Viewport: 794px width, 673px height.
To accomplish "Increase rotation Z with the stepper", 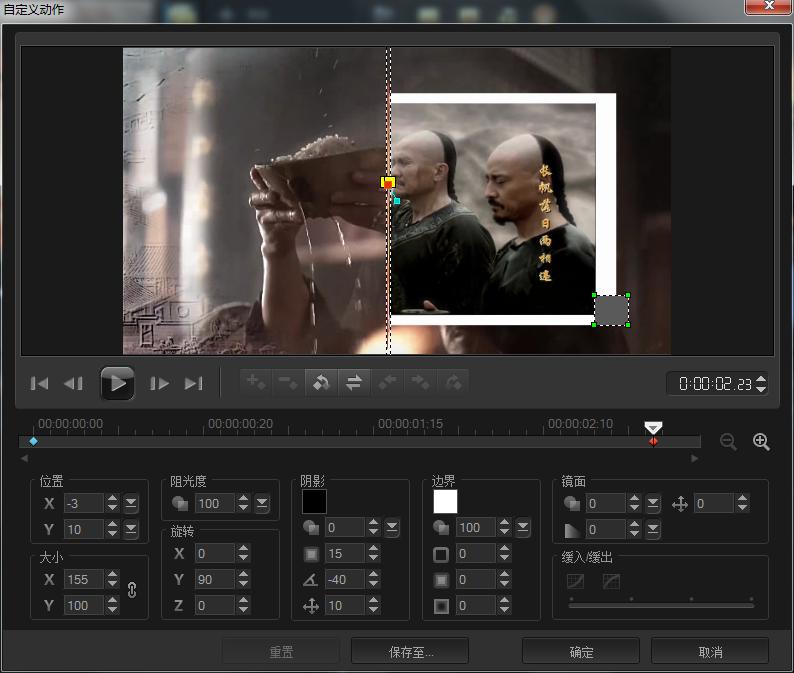I will pyautogui.click(x=243, y=601).
